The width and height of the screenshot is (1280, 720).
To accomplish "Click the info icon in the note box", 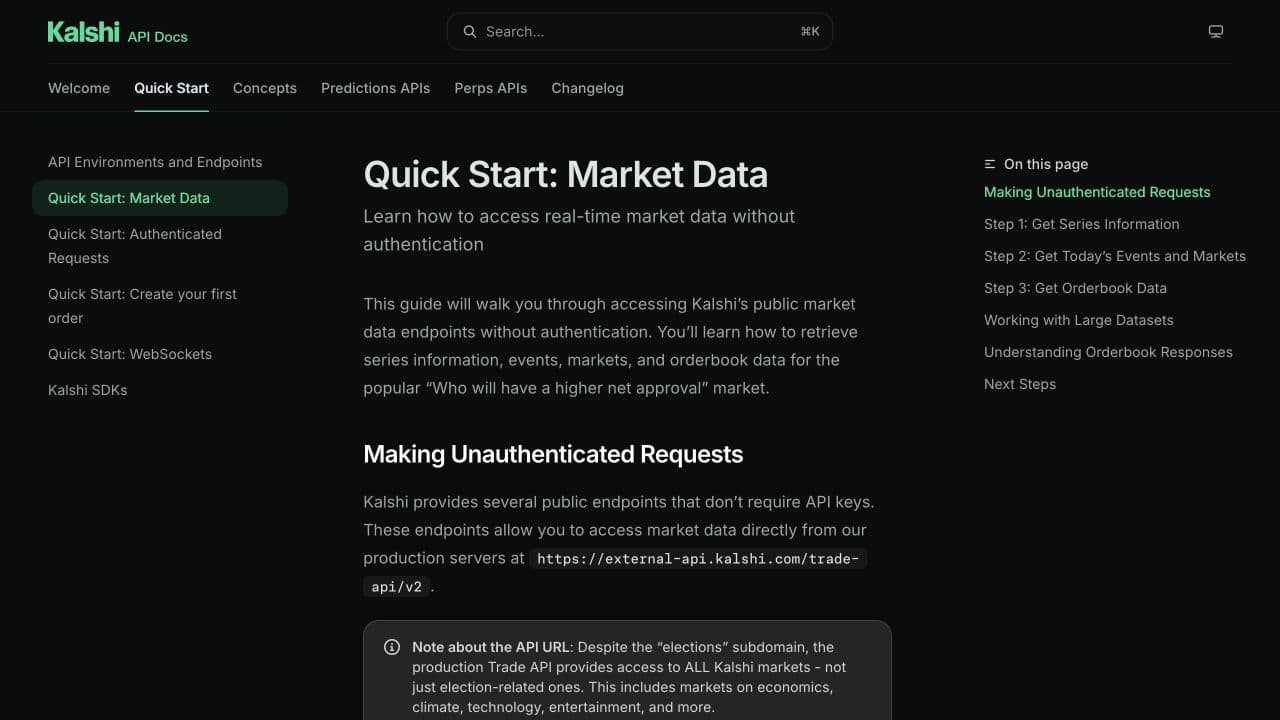I will (392, 647).
